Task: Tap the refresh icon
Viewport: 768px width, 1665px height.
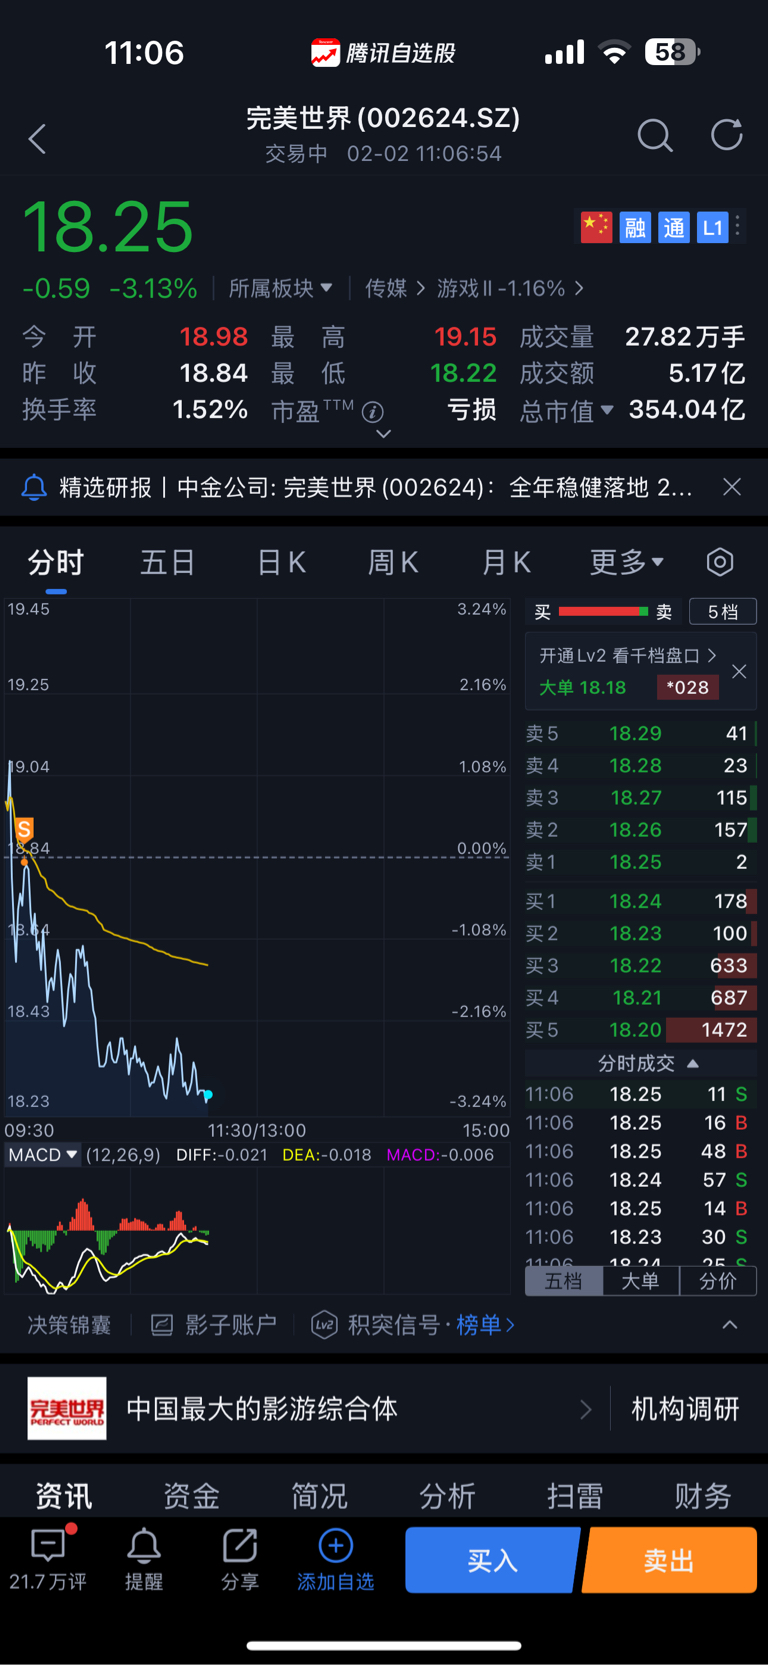Action: [x=727, y=135]
